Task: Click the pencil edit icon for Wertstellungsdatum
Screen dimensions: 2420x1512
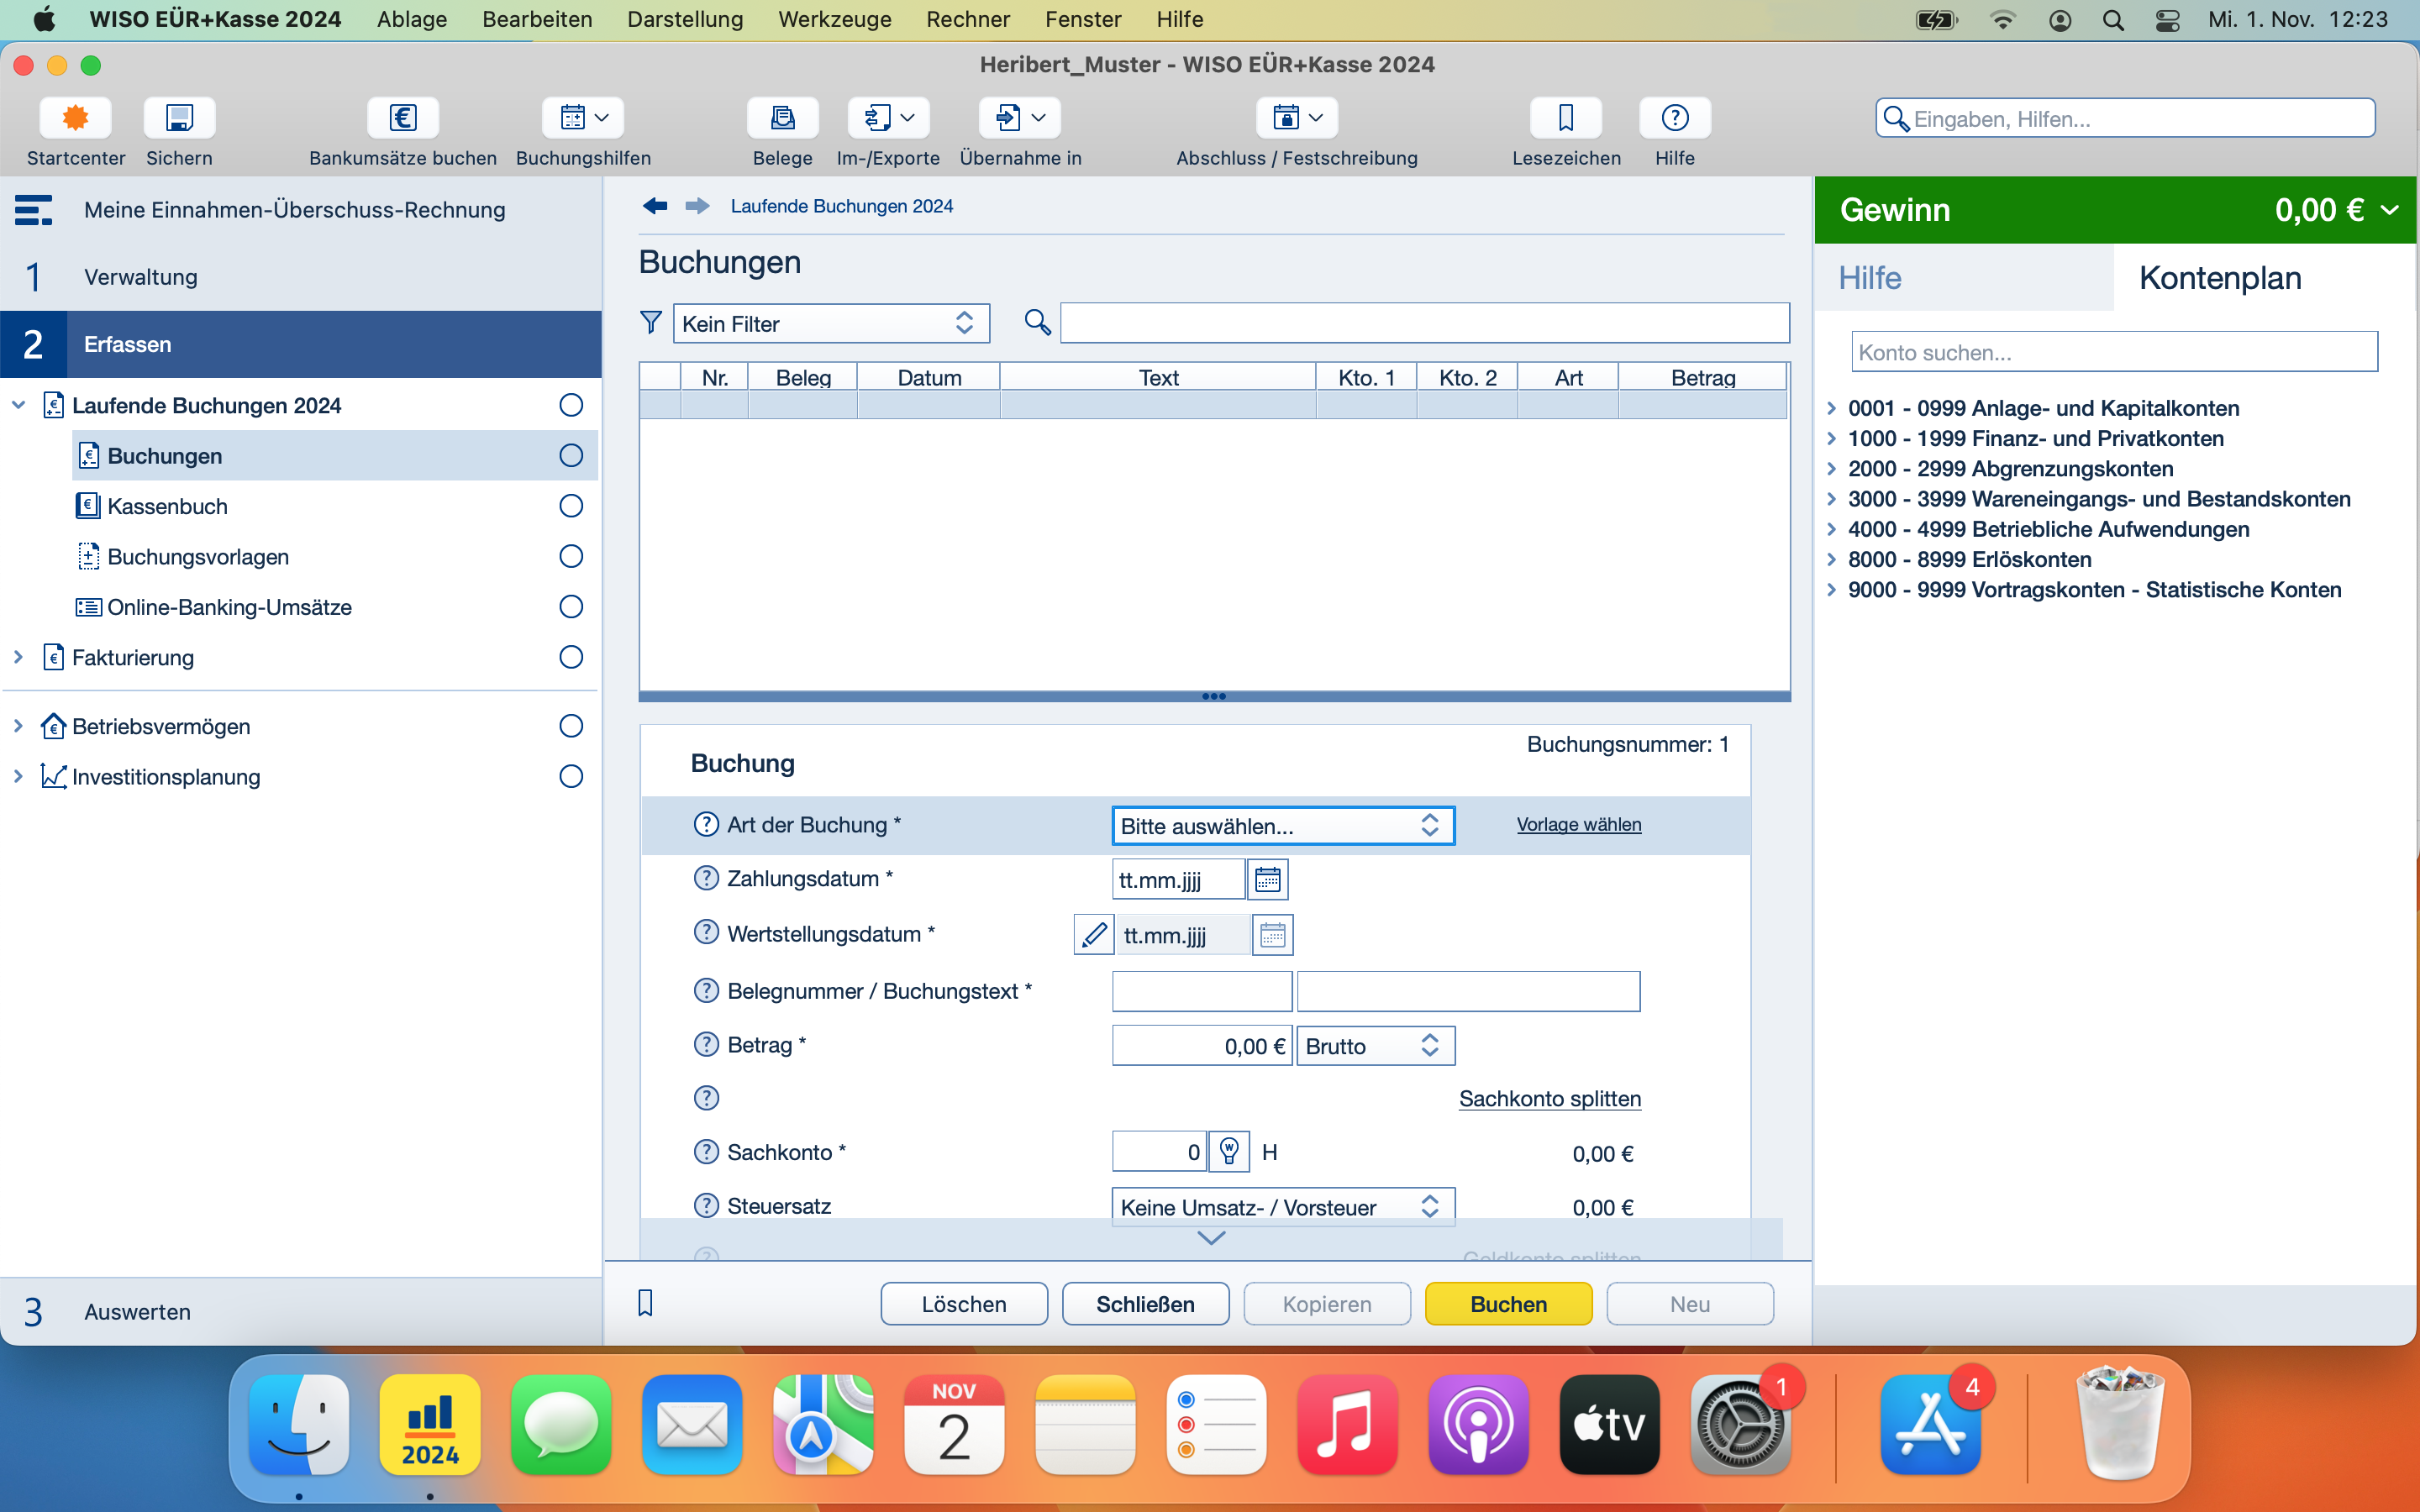Action: tap(1094, 935)
